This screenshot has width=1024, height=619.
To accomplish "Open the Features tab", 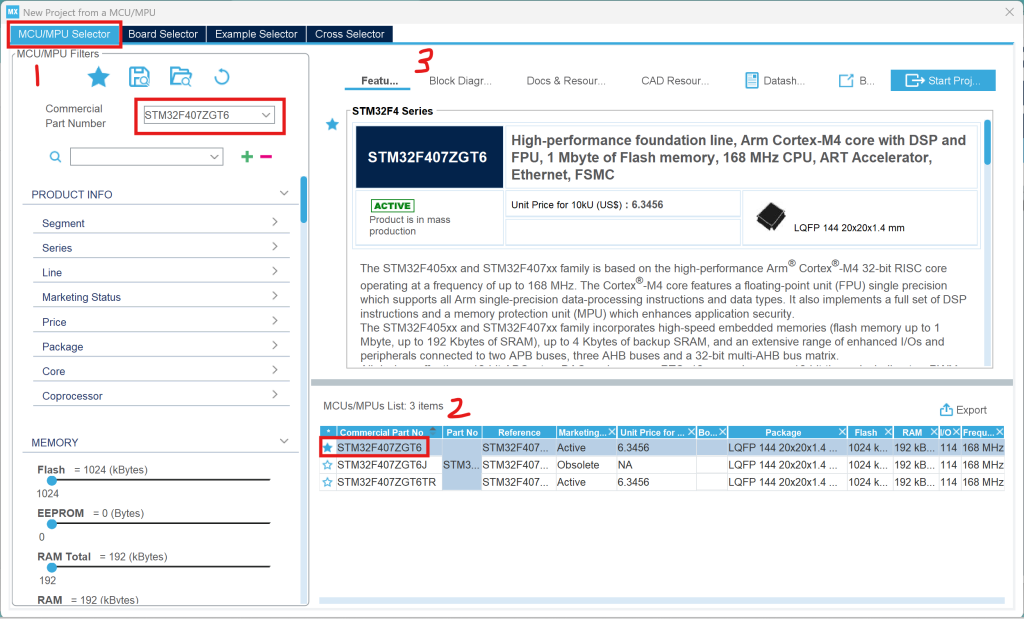I will [379, 81].
